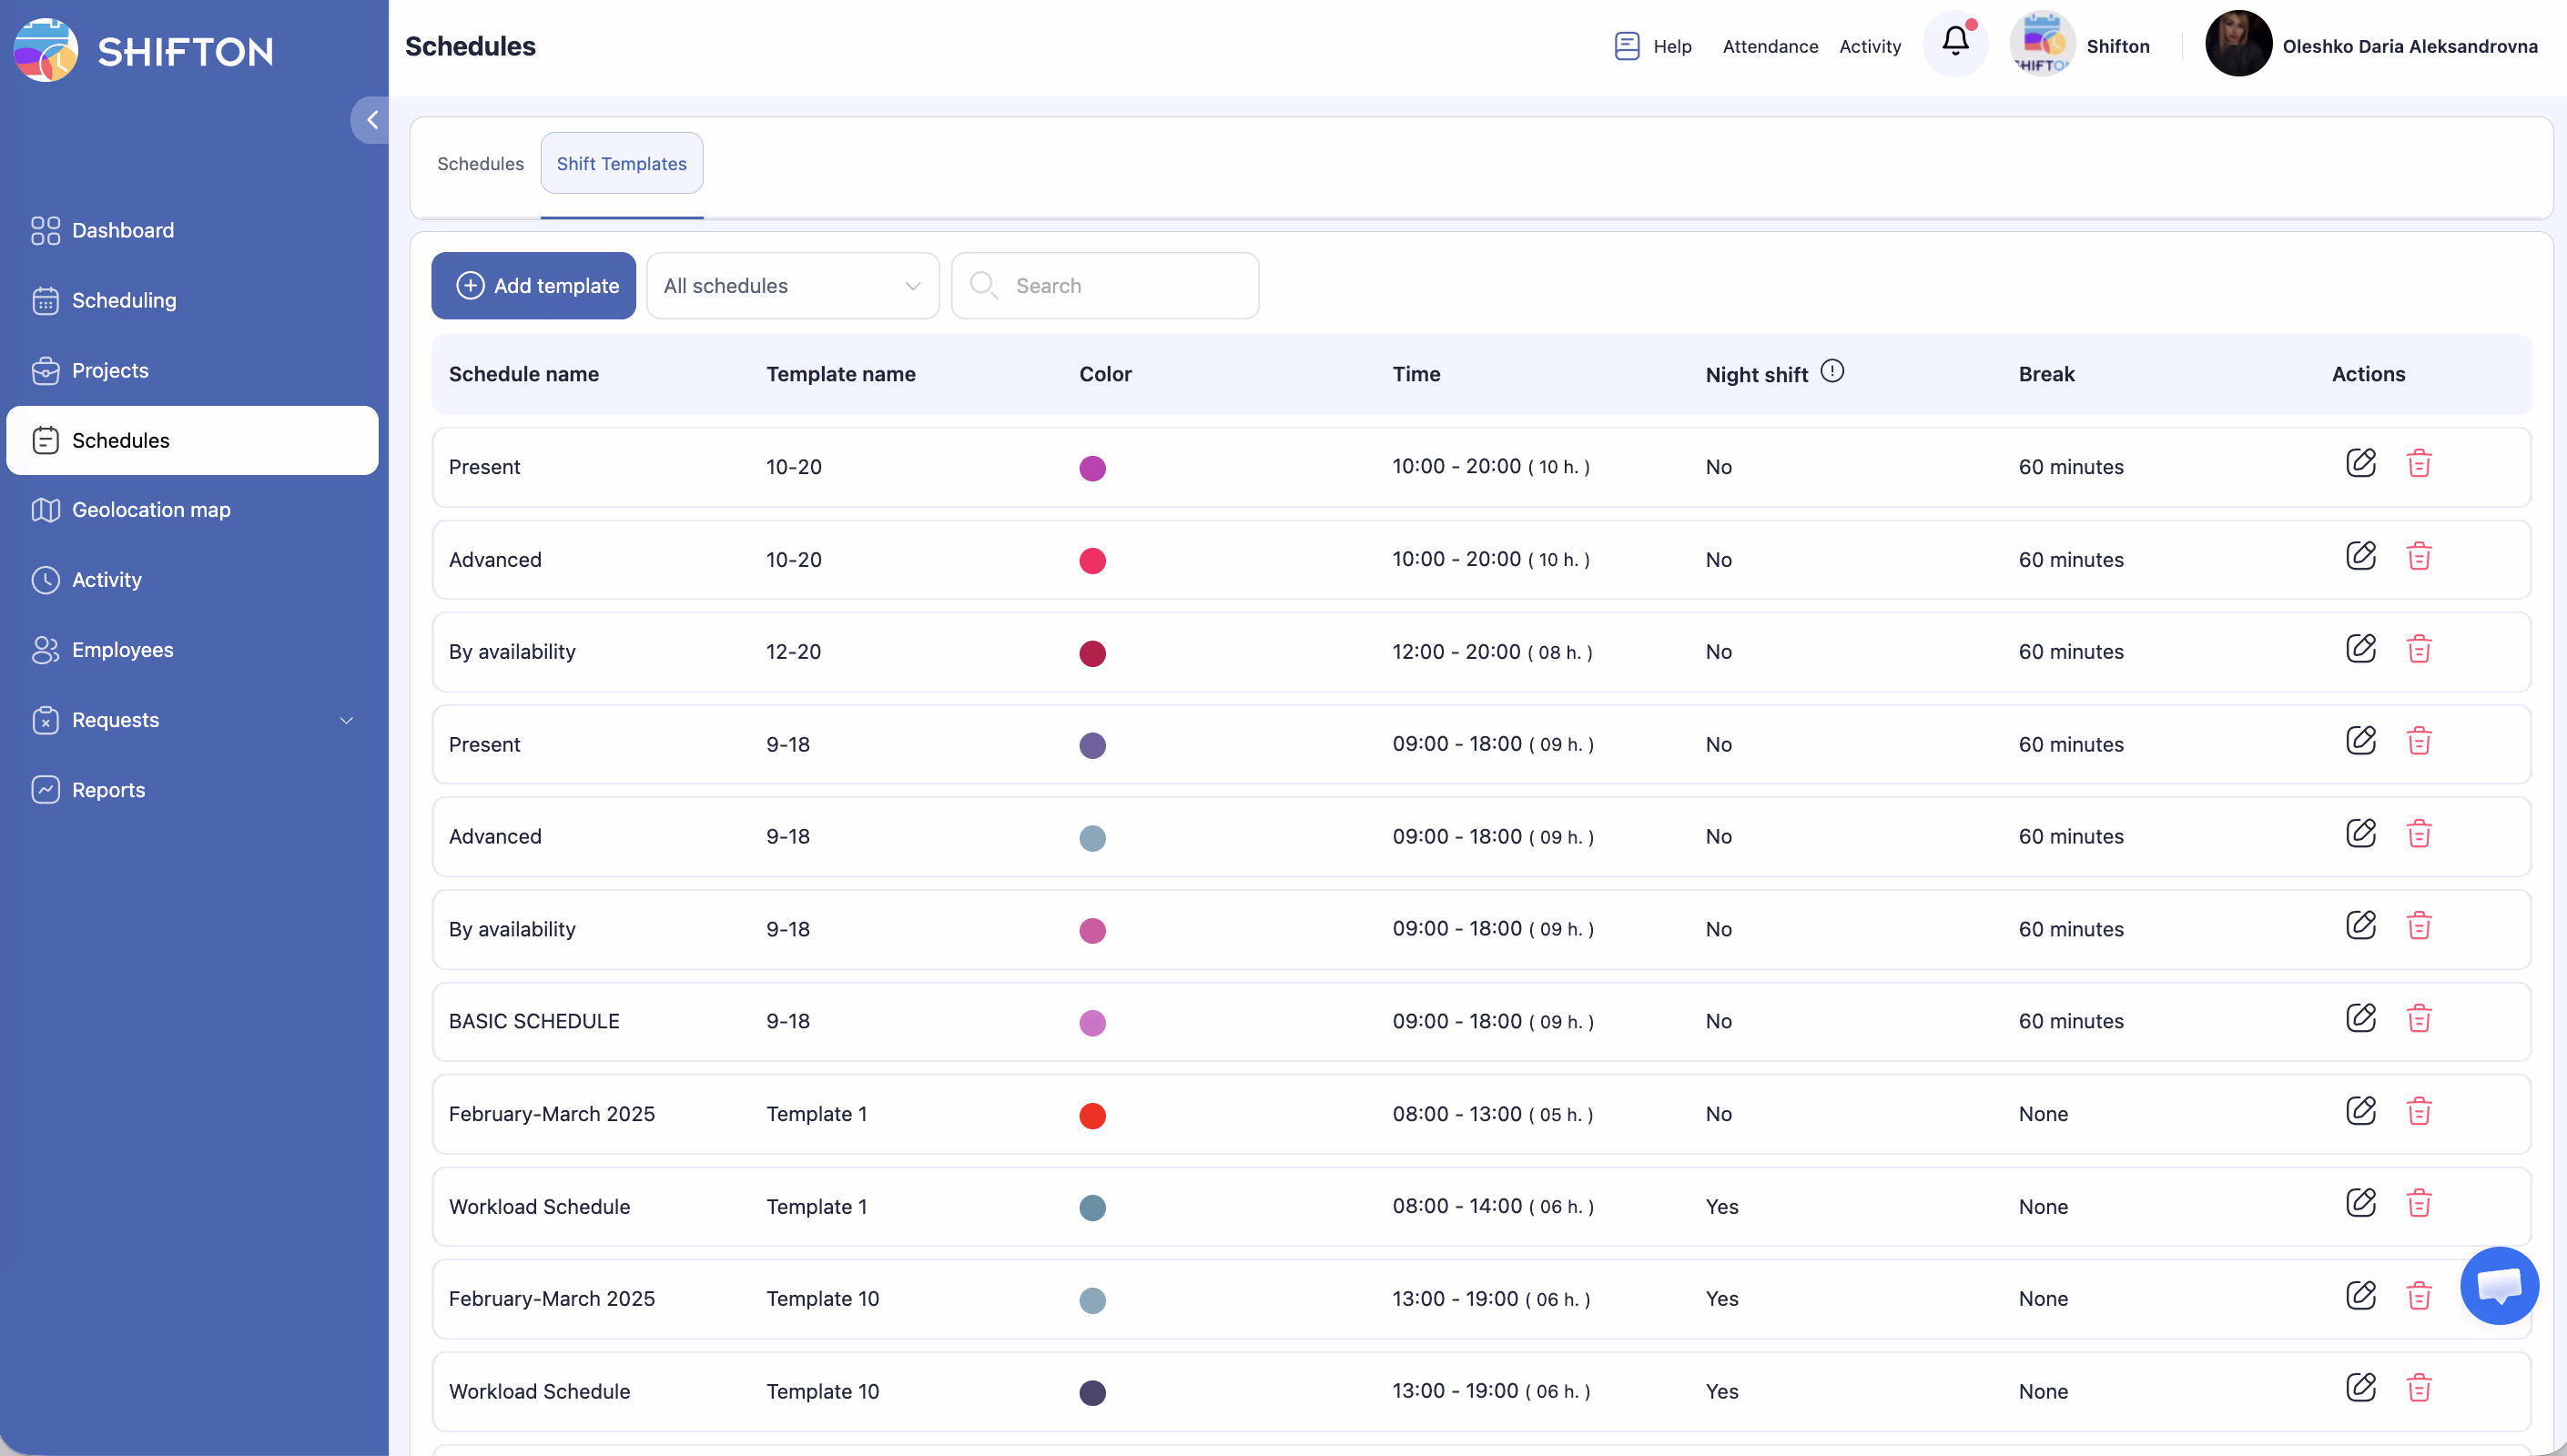Switch to the Schedules tab
Viewport: 2567px width, 1456px height.
click(x=480, y=164)
